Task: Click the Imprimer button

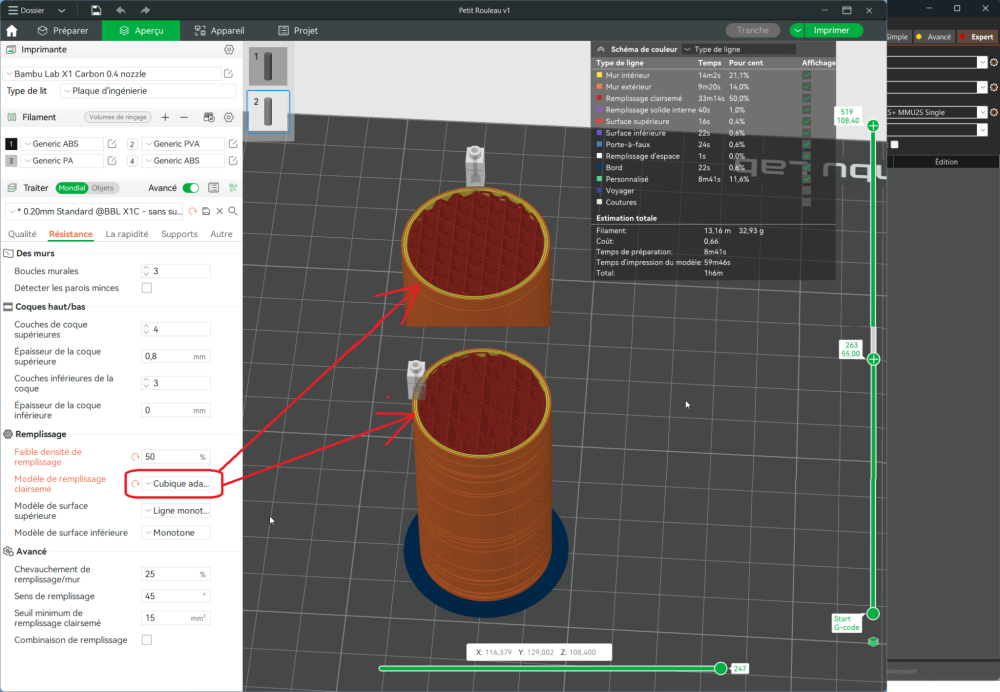Action: 832,30
